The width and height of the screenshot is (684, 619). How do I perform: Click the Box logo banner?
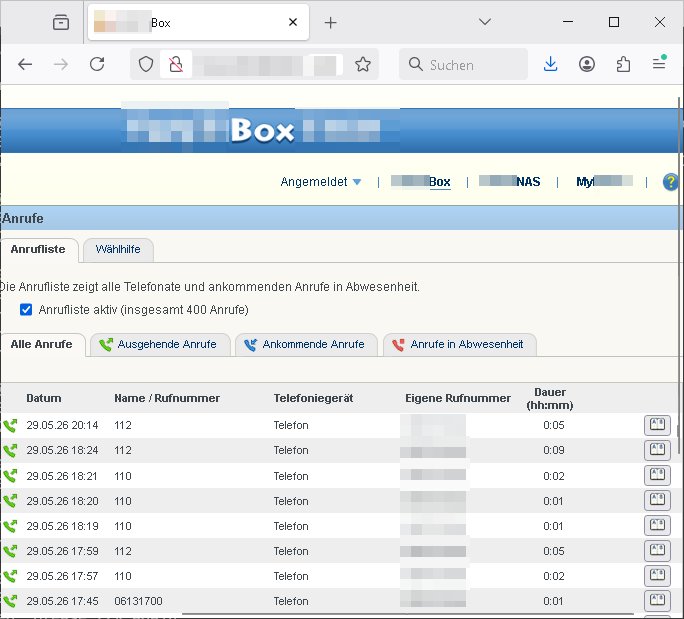click(x=262, y=130)
